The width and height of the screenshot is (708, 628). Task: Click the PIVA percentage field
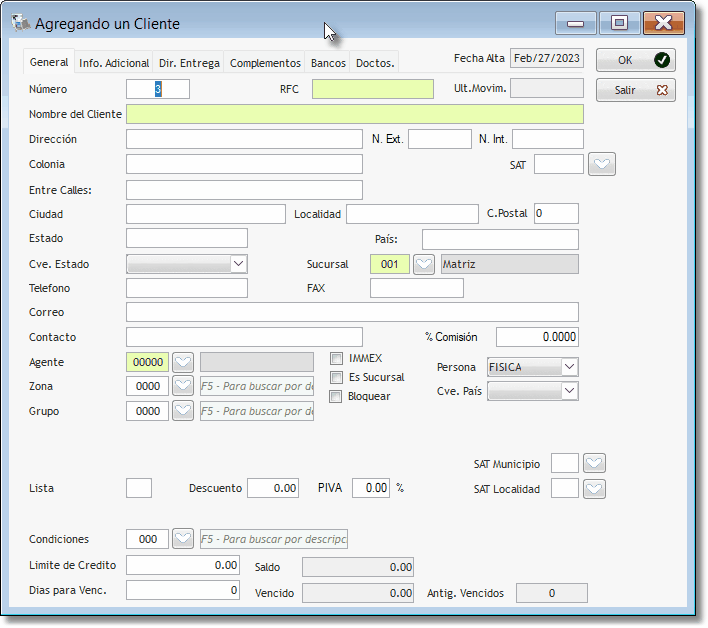(371, 488)
